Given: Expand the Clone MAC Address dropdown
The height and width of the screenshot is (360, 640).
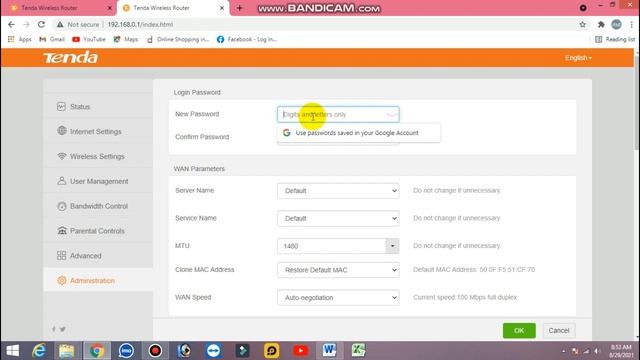Looking at the screenshot, I should [338, 270].
